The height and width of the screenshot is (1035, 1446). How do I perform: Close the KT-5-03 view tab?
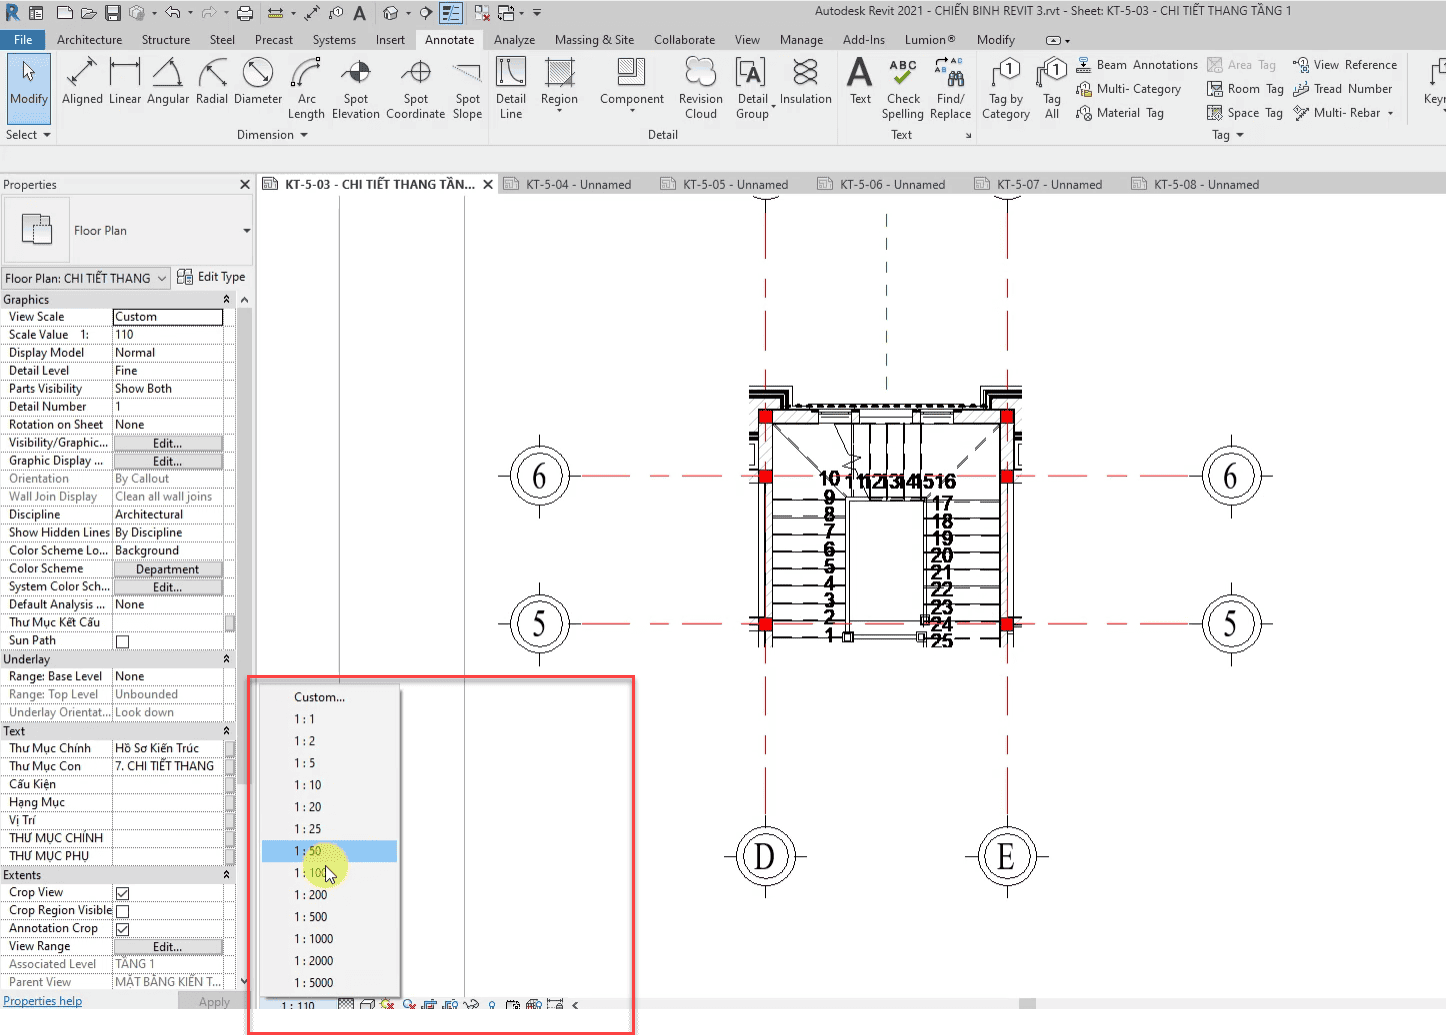click(x=488, y=185)
